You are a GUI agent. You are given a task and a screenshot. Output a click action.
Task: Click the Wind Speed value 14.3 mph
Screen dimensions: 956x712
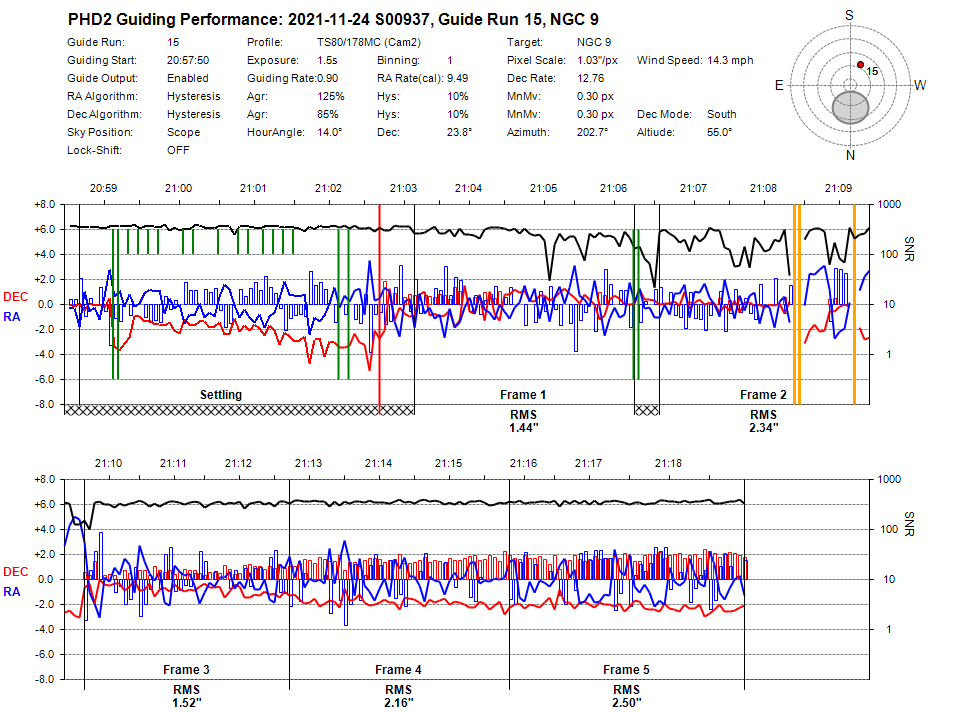(x=730, y=60)
